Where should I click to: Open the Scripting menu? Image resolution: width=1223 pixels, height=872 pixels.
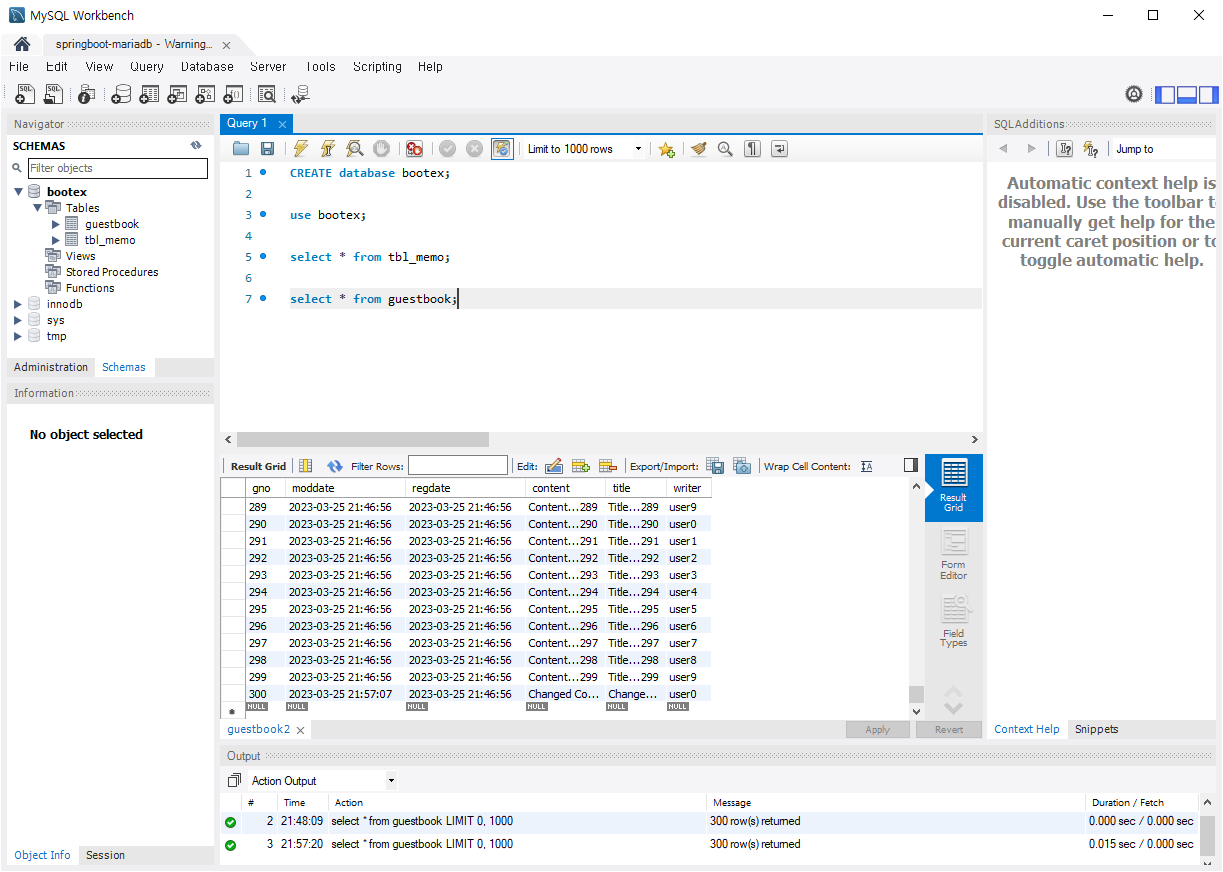[x=377, y=67]
